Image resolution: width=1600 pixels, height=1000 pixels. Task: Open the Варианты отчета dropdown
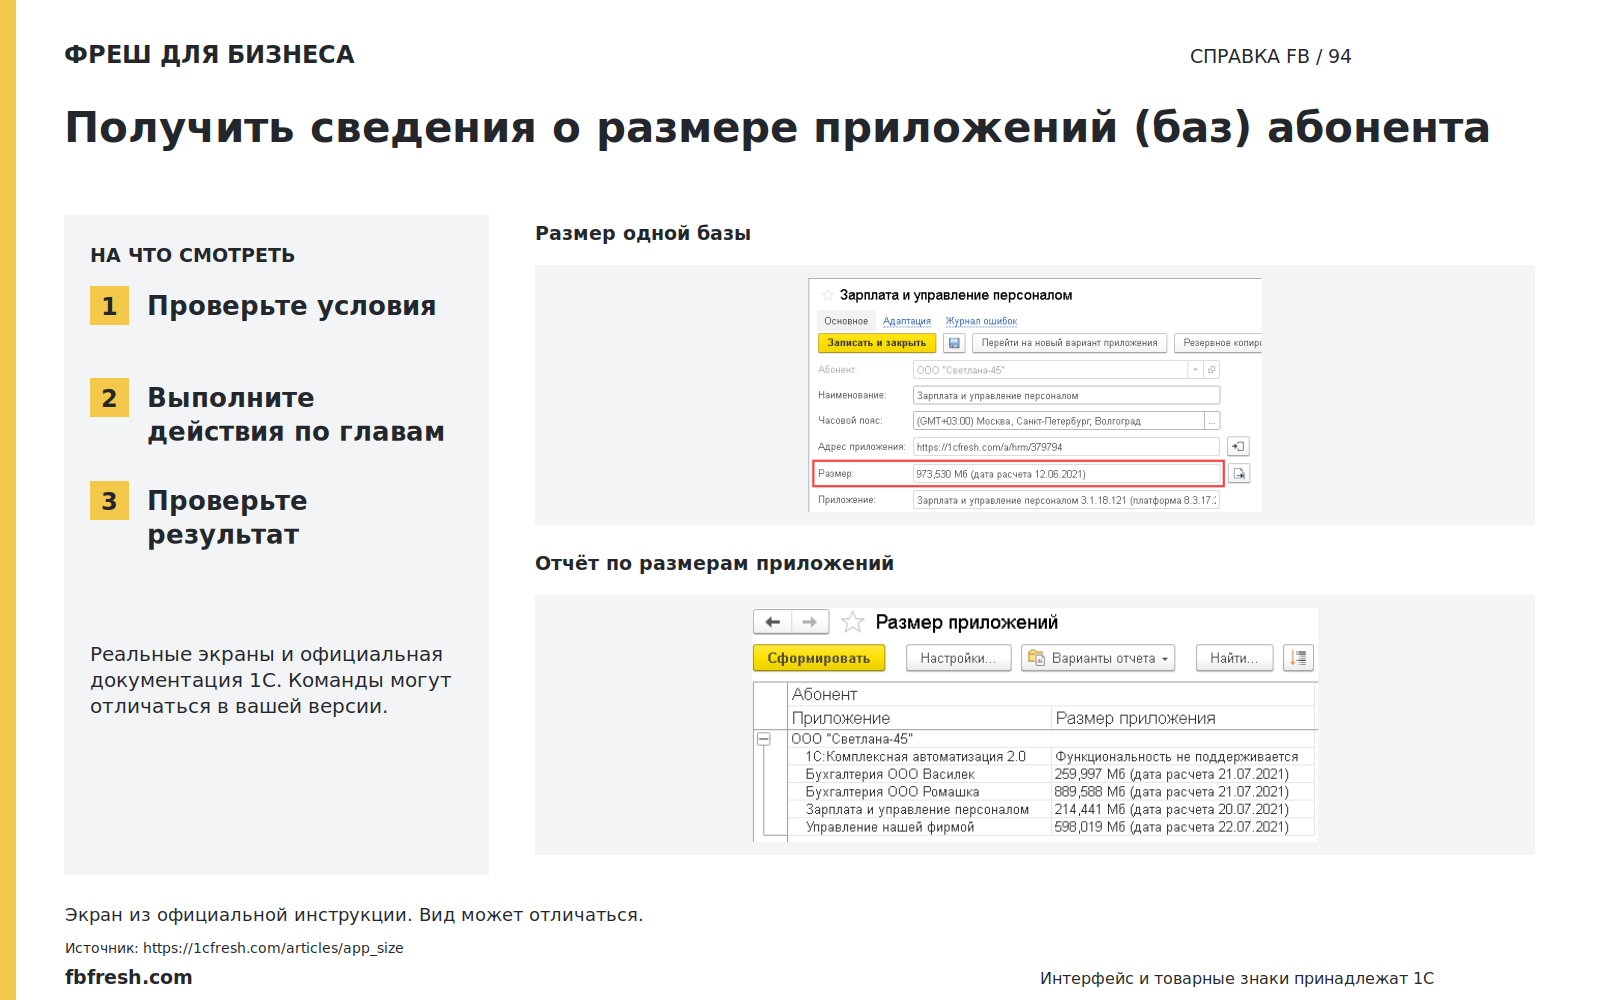click(1098, 658)
